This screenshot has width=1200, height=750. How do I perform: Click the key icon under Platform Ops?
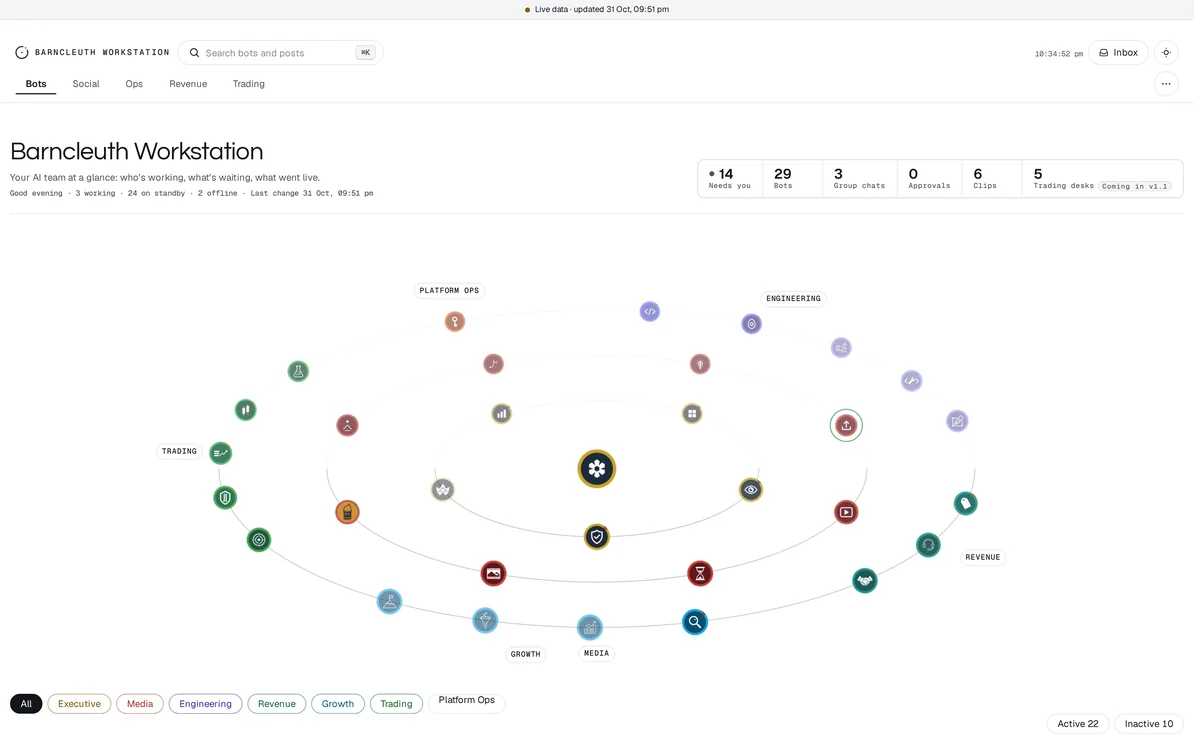click(x=455, y=322)
